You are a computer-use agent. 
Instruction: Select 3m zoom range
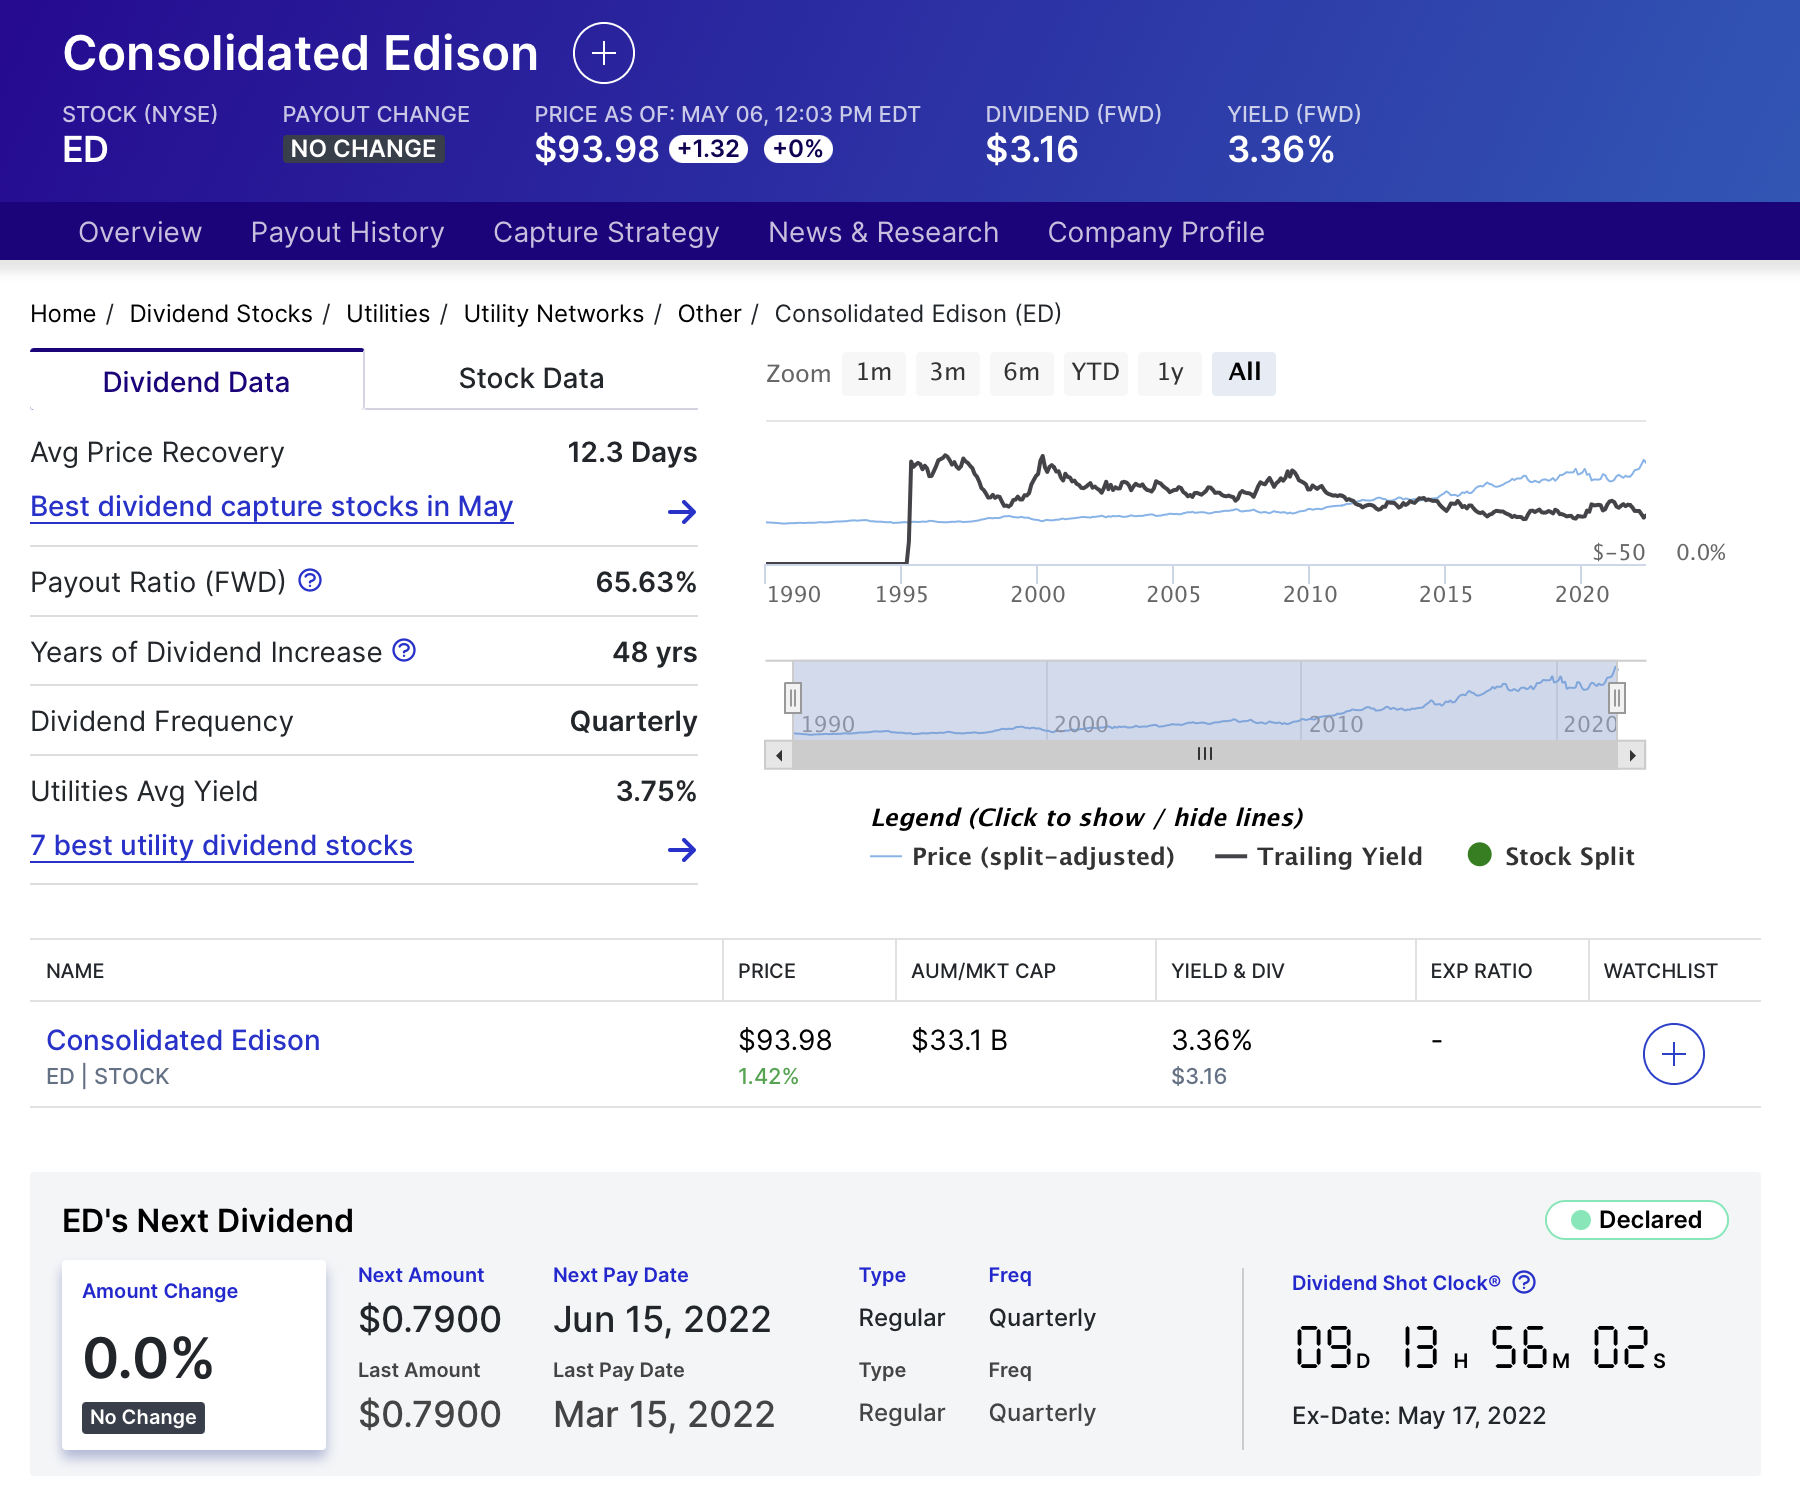(948, 373)
